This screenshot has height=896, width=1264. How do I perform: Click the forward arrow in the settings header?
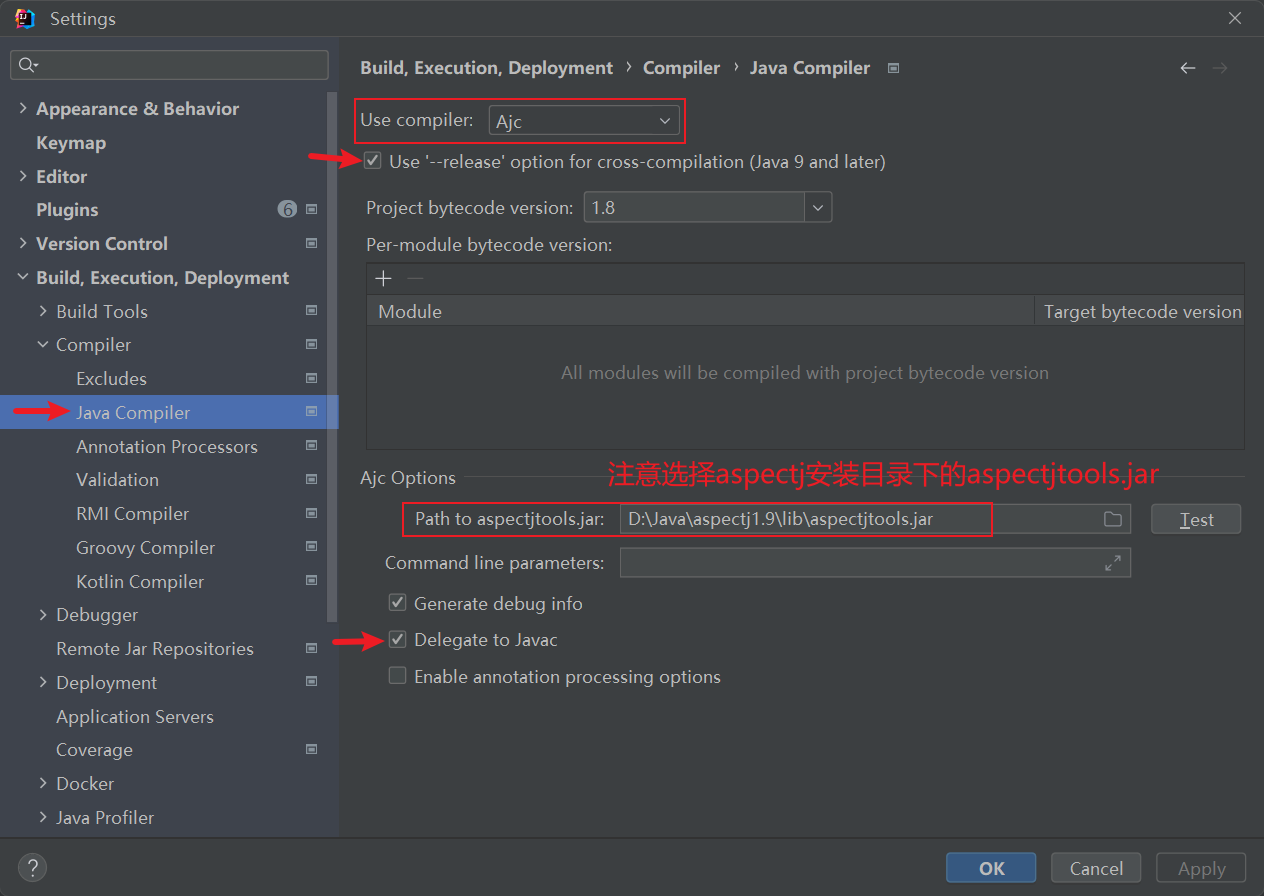click(x=1220, y=67)
